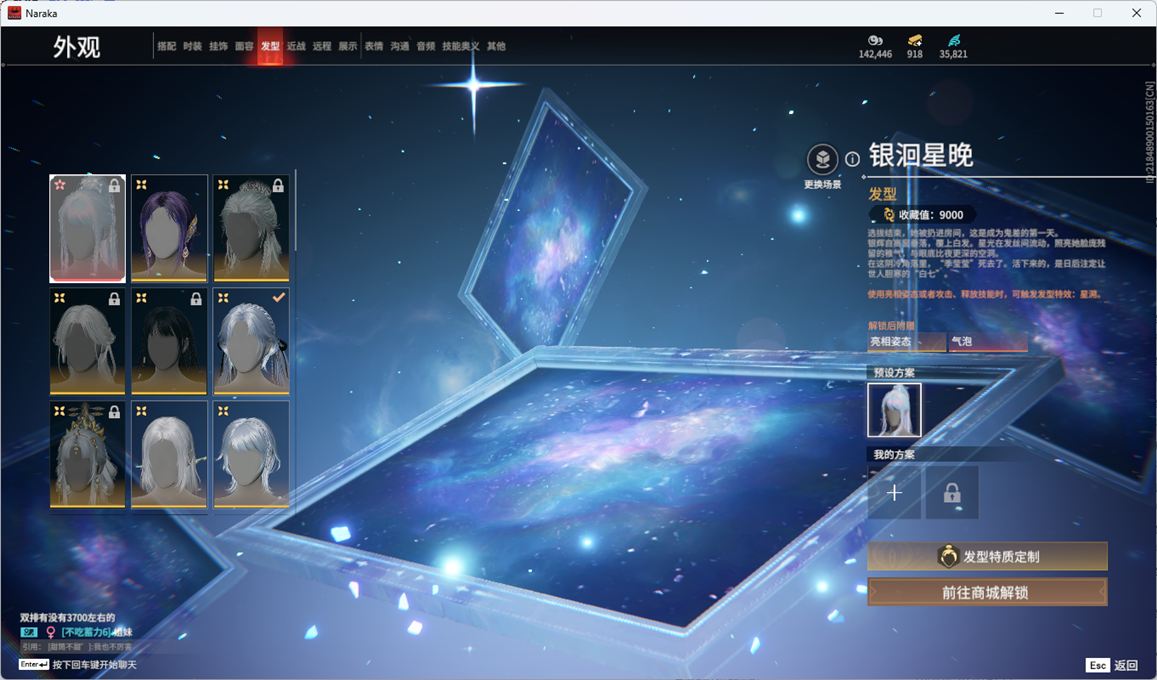The width and height of the screenshot is (1157, 680).
Task: Open the 挂饰 tab
Action: point(218,46)
